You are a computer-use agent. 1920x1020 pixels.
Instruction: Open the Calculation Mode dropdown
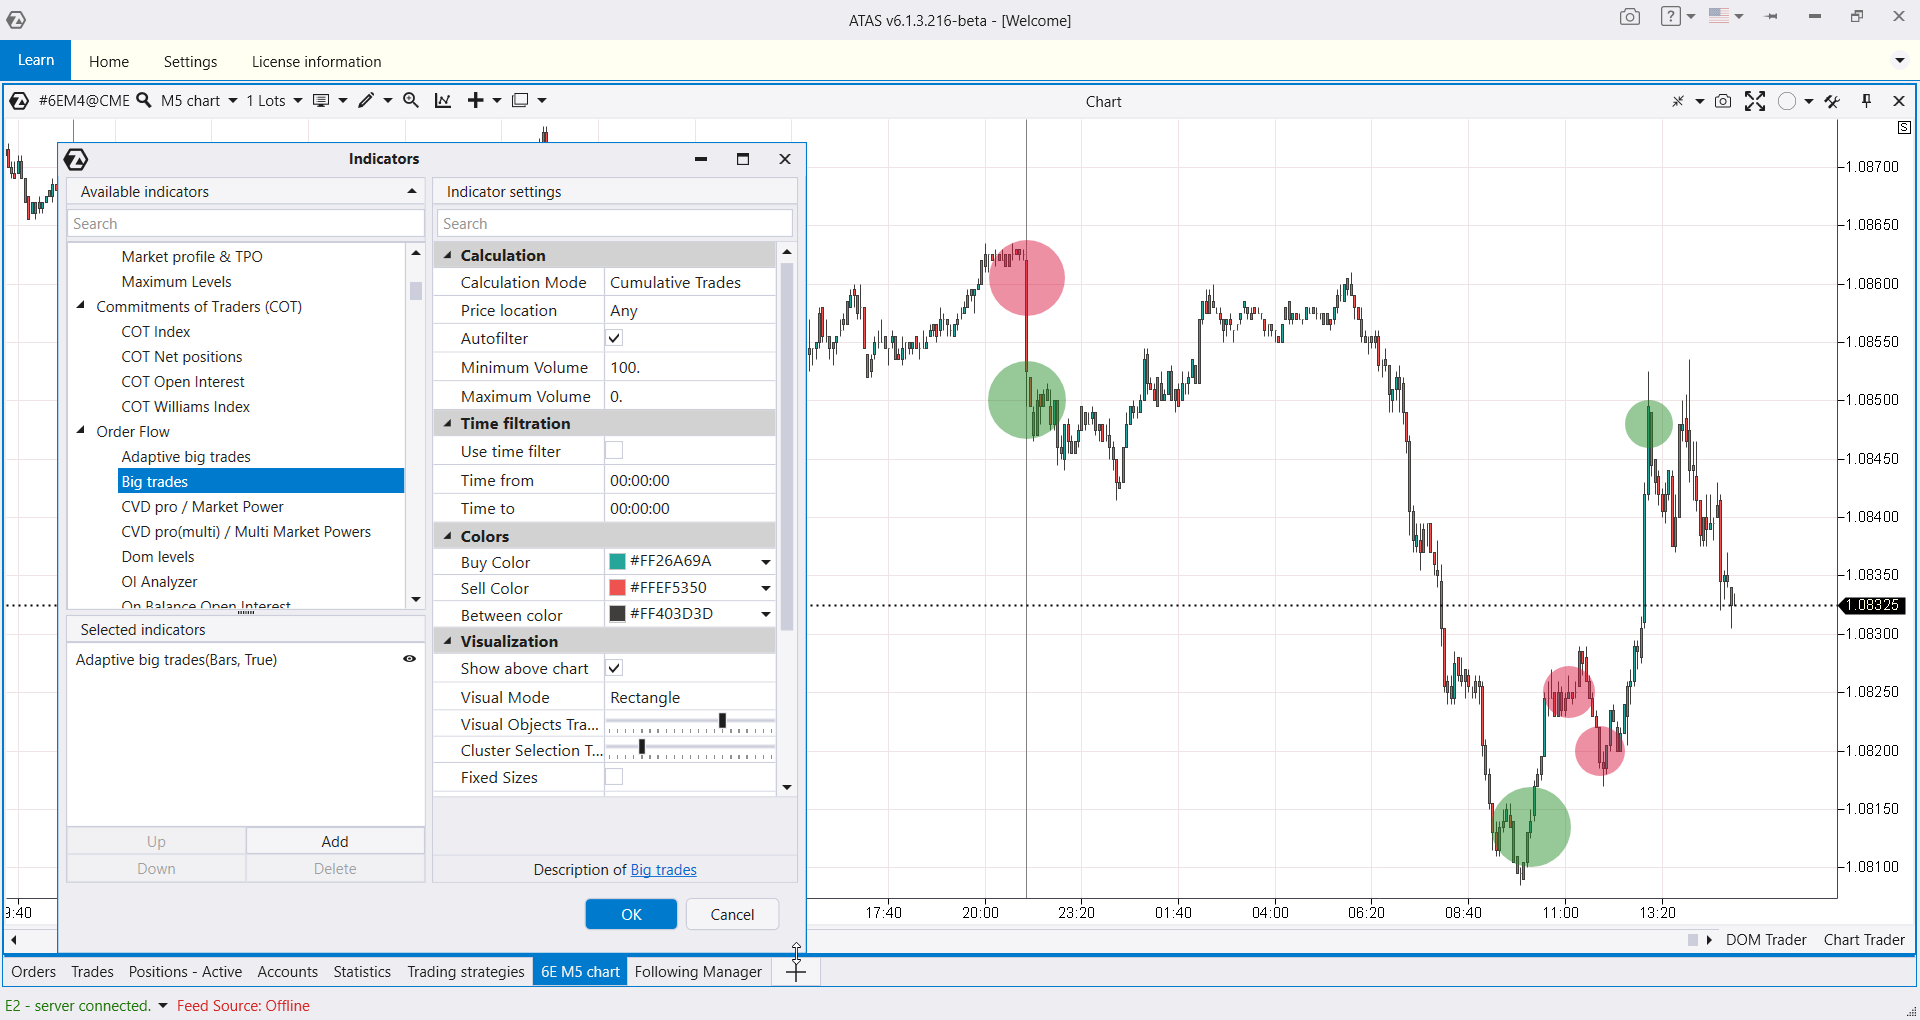689,282
